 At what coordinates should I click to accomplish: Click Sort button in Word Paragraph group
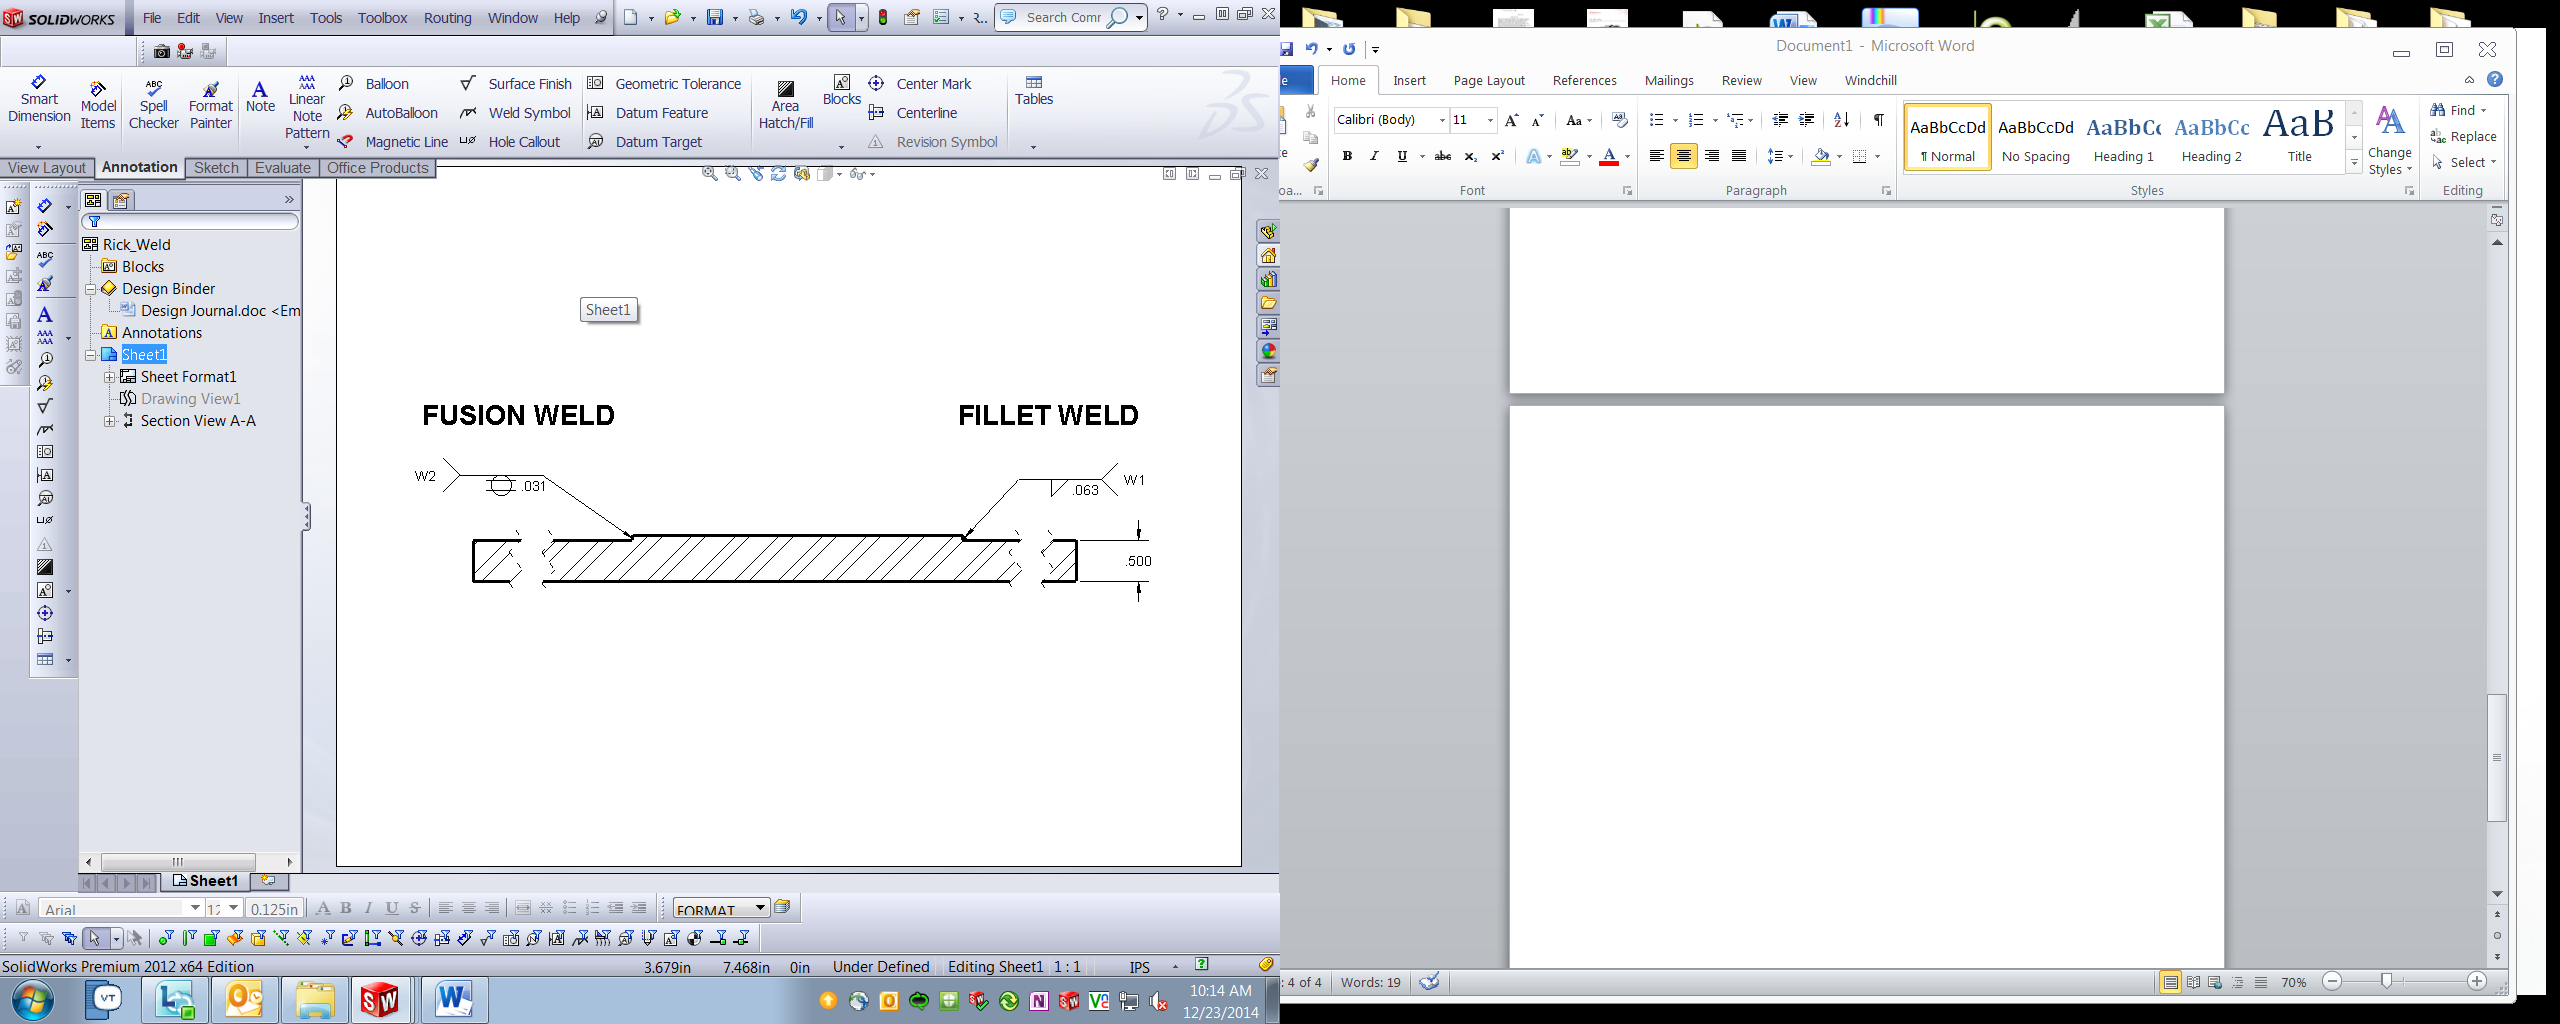tap(1841, 120)
